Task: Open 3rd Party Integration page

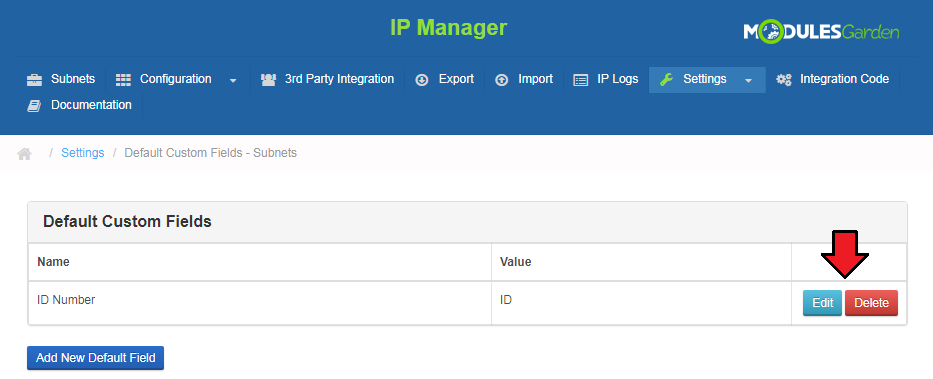Action: [339, 79]
